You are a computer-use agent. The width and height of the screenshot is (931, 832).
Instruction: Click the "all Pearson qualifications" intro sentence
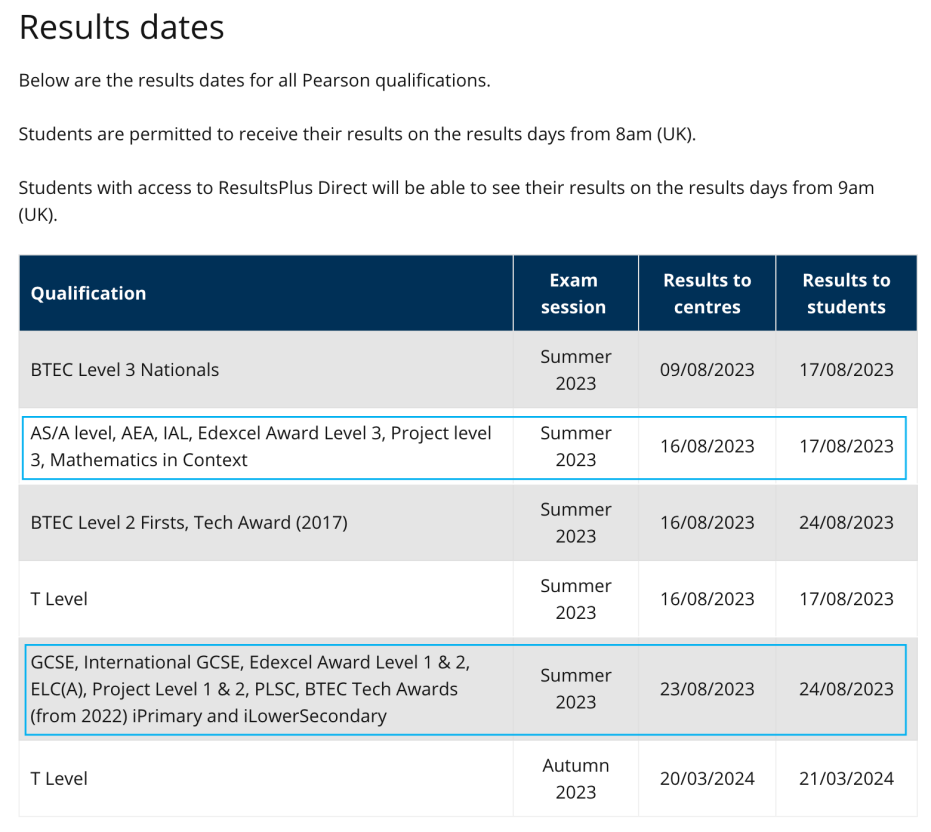coord(254,80)
